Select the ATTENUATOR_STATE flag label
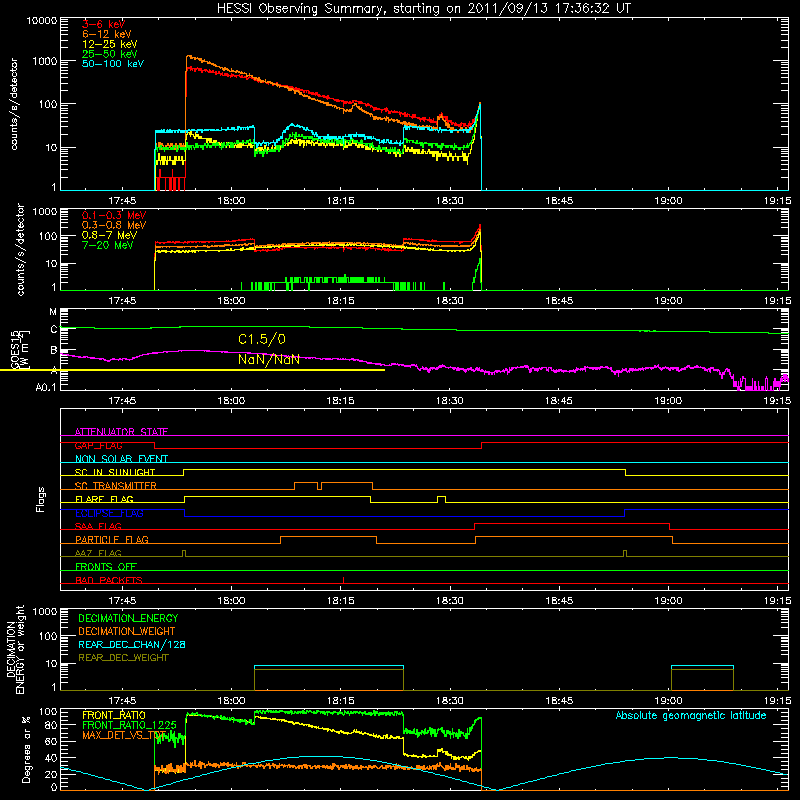This screenshot has height=800, width=800. coord(121,432)
